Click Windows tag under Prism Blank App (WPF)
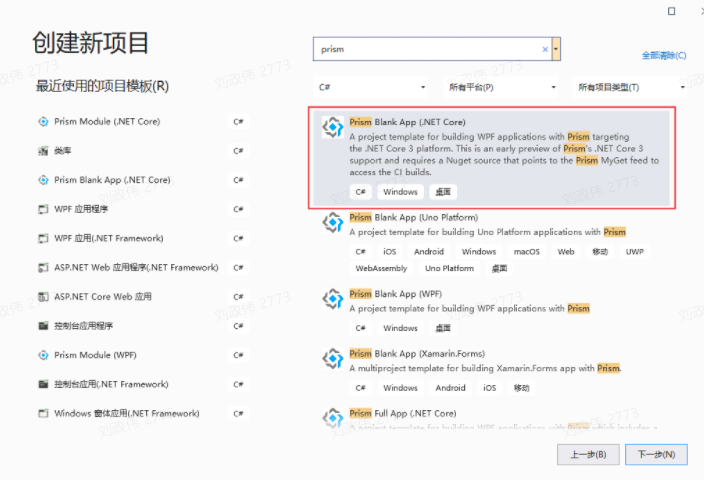Viewport: 704px width, 480px height. pyautogui.click(x=400, y=328)
